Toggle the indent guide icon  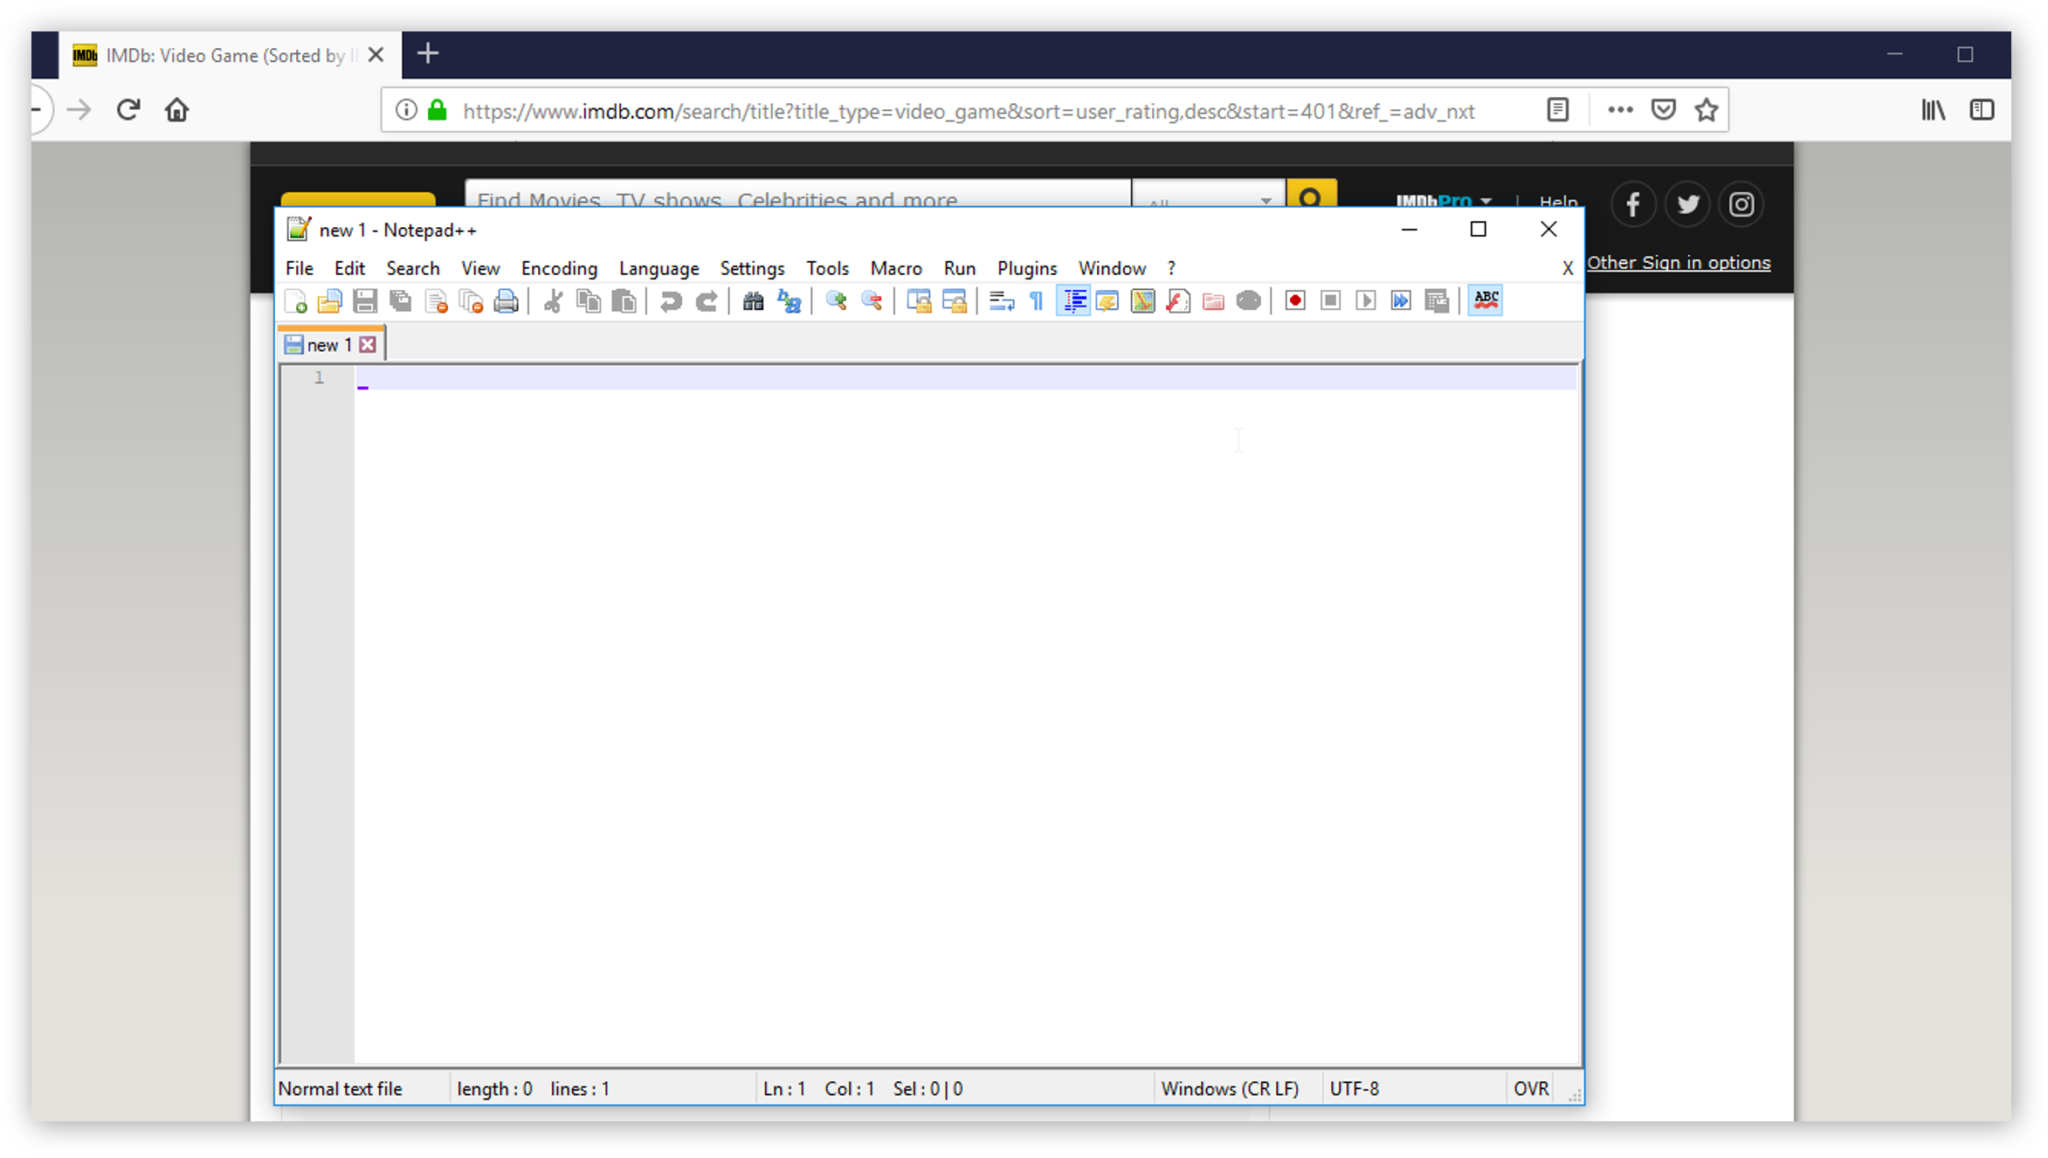point(1074,301)
